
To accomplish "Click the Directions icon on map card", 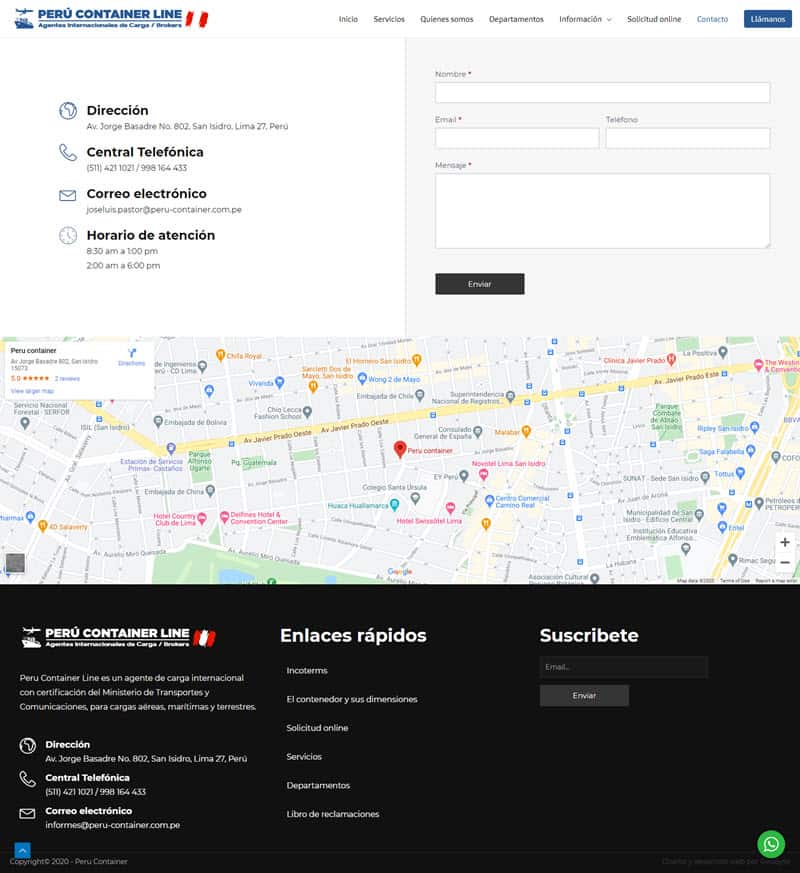I will (132, 355).
